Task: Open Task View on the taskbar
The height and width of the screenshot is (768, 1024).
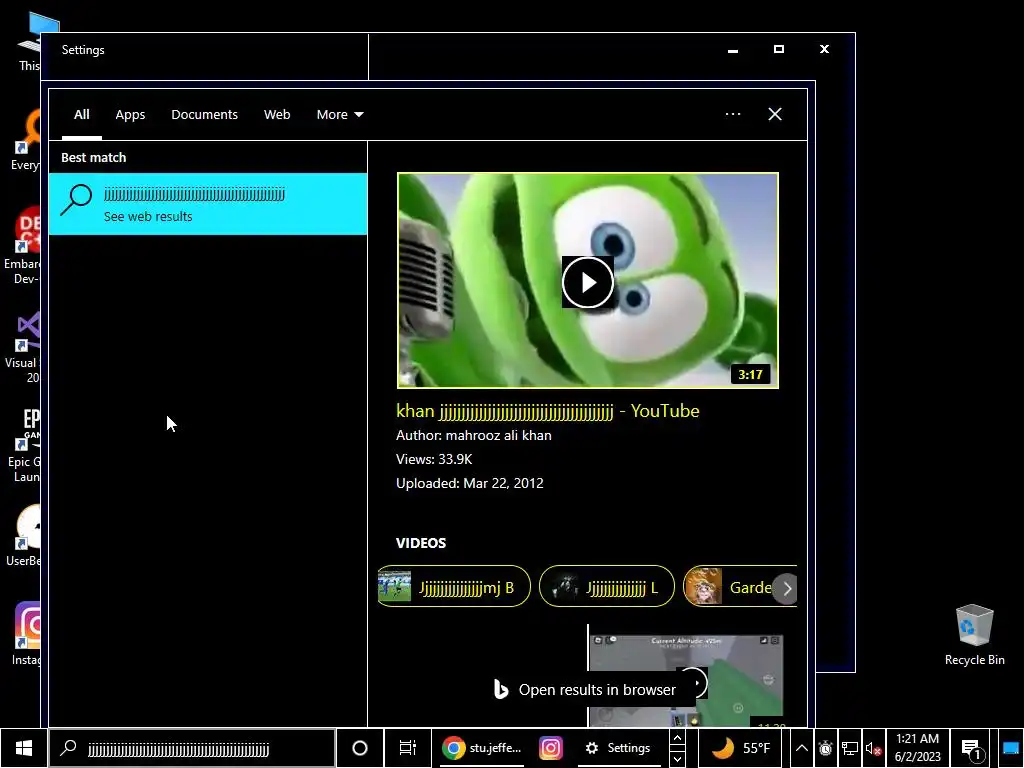Action: coord(408,748)
